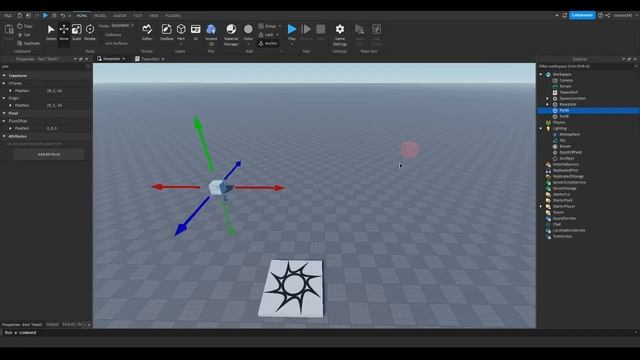Open the Terrain Editor
Viewport: 640px width, 360px height.
(147, 32)
